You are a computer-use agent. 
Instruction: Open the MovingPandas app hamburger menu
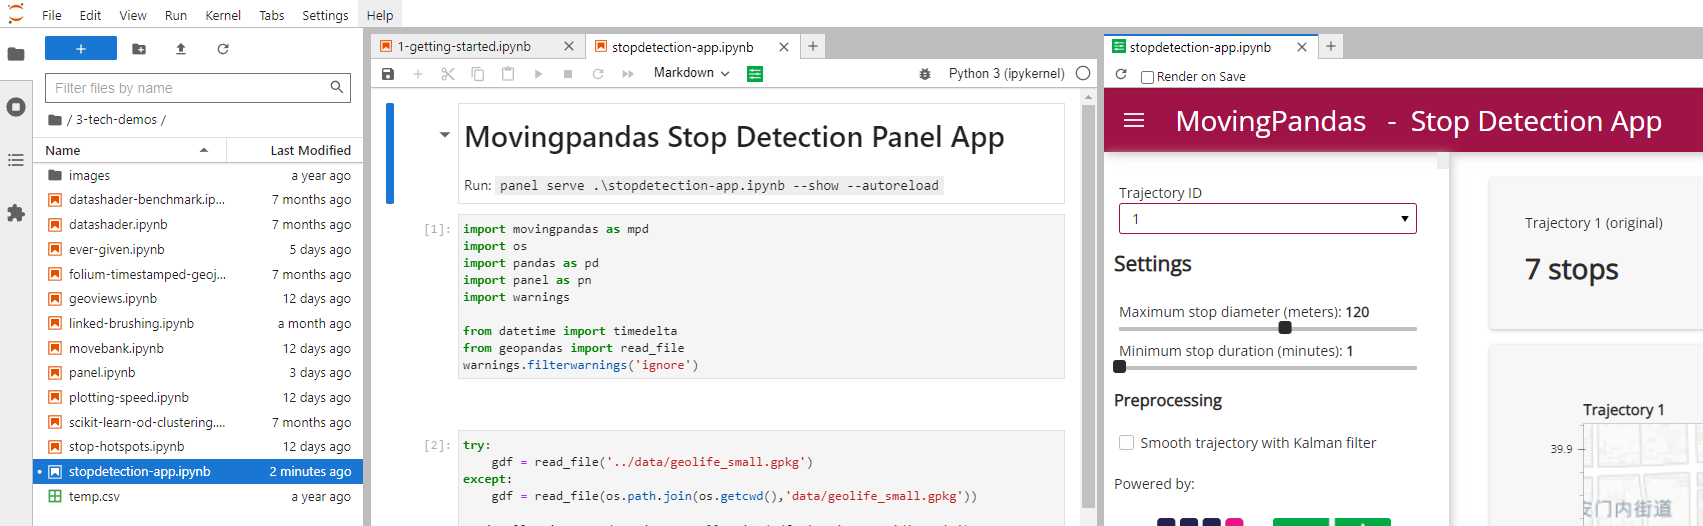point(1134,121)
